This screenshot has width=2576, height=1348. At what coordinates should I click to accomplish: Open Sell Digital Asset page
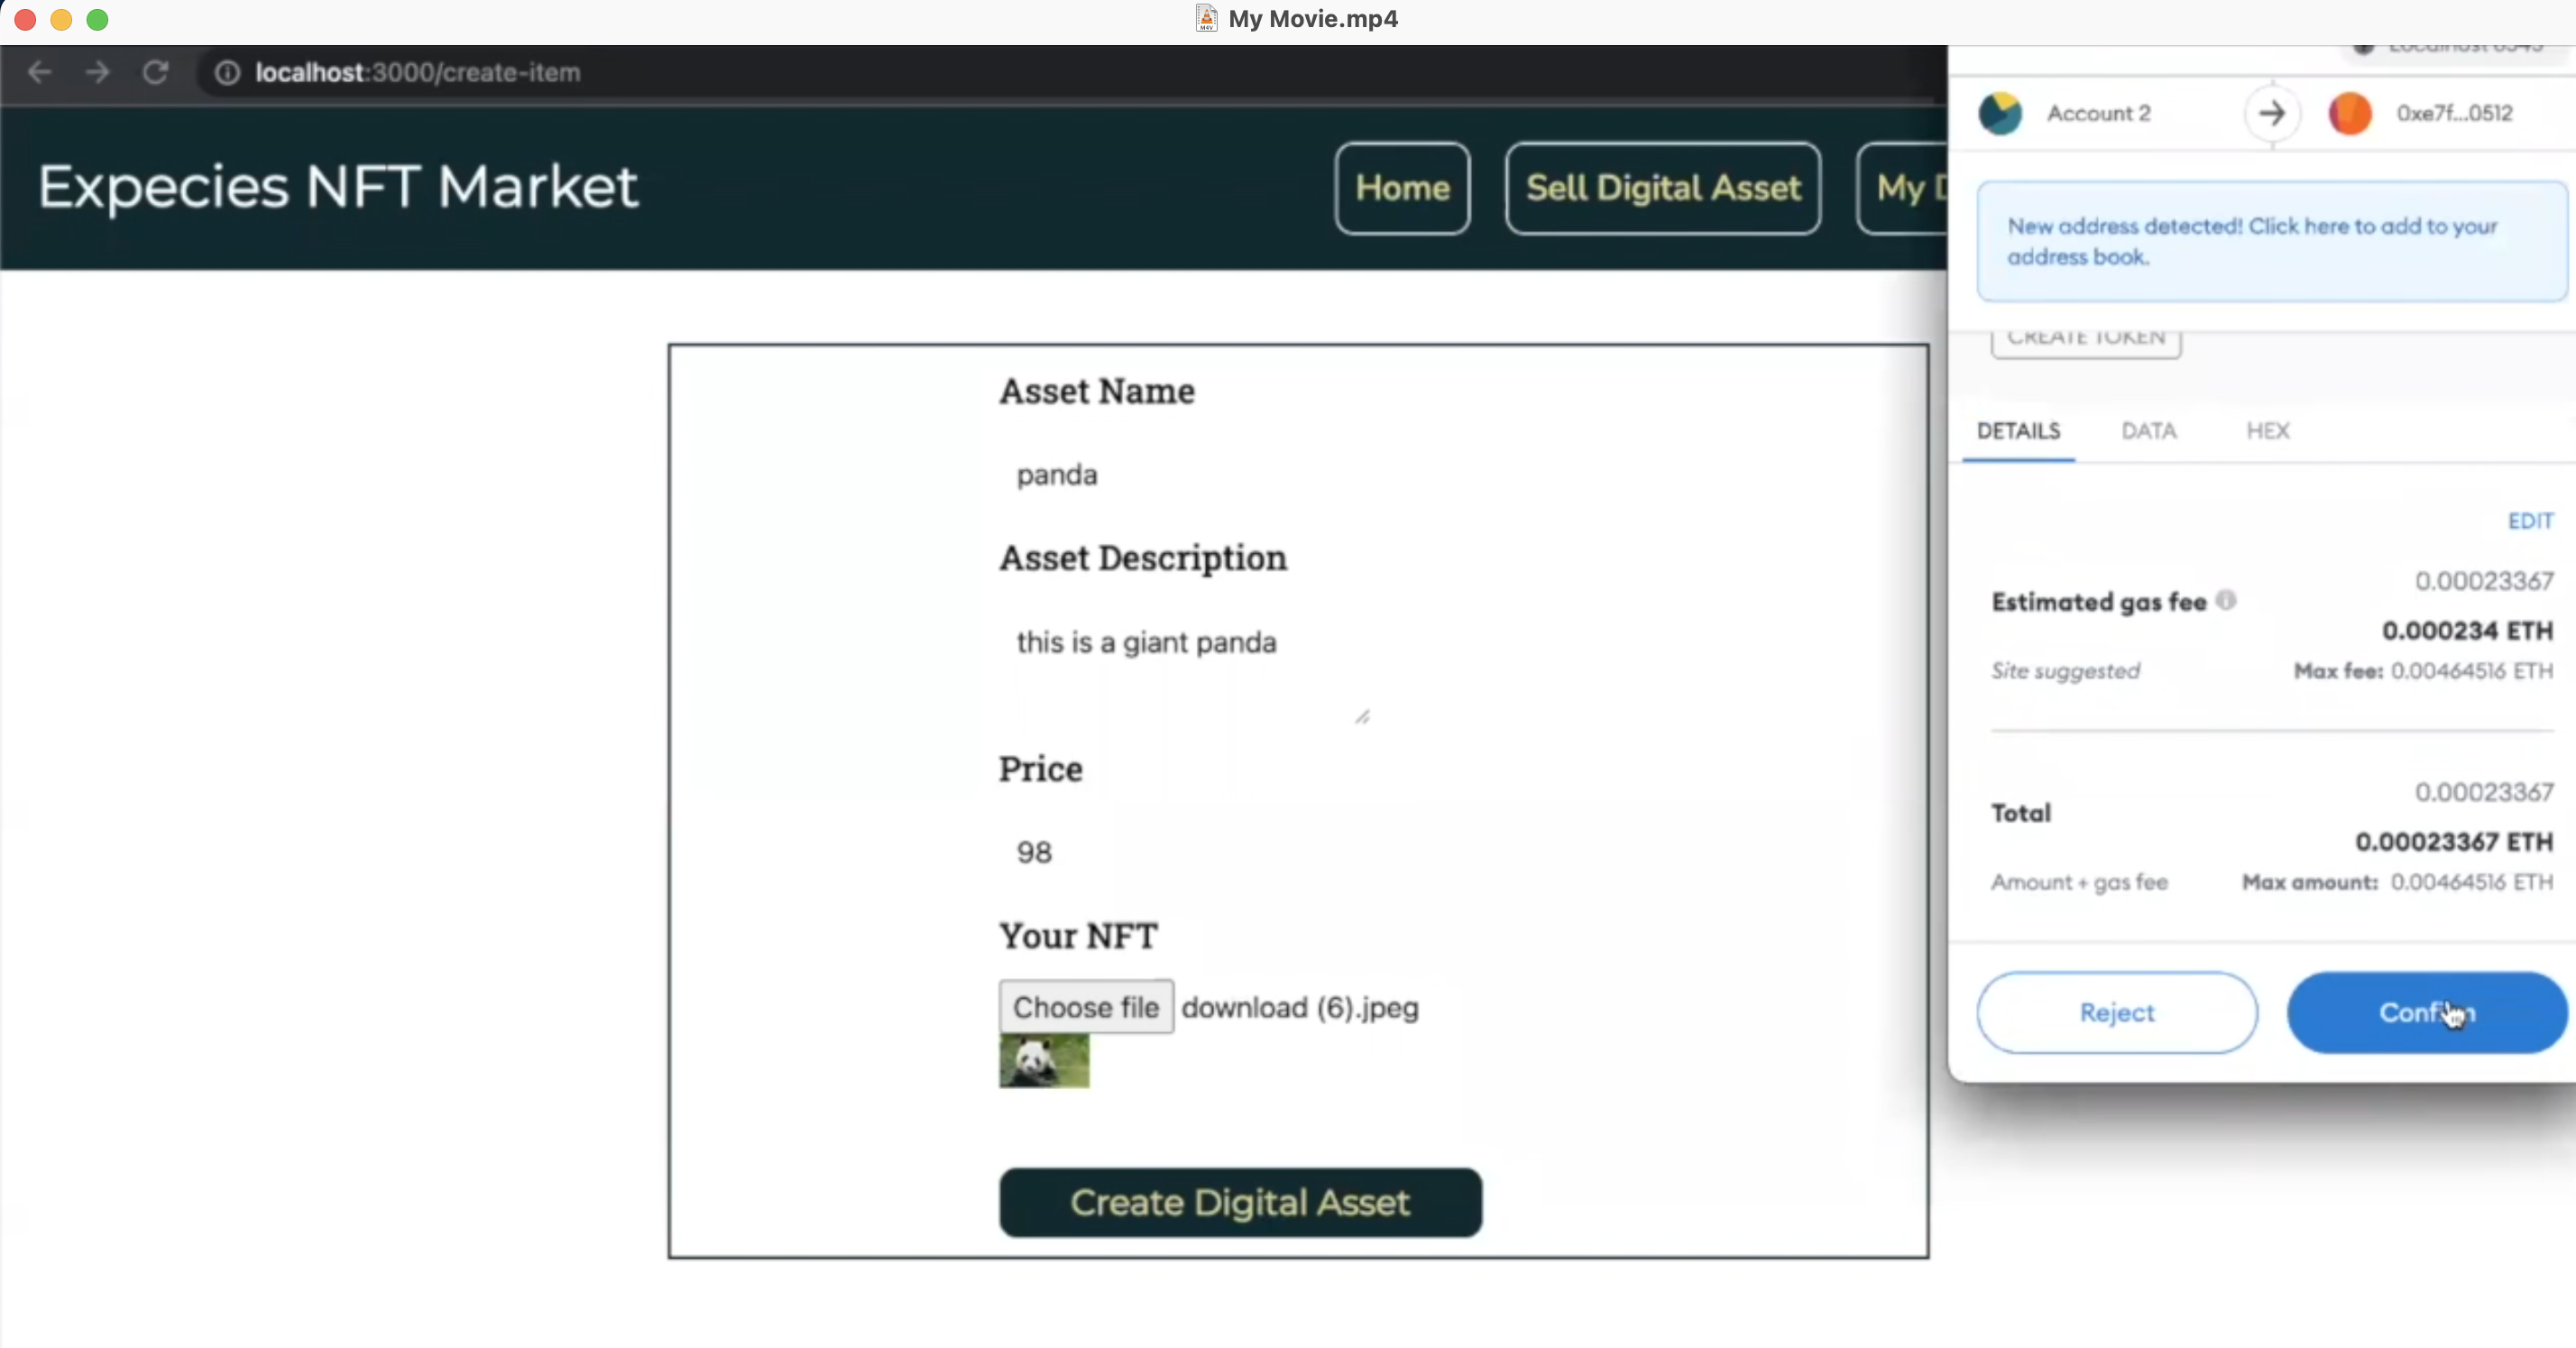pos(1662,188)
